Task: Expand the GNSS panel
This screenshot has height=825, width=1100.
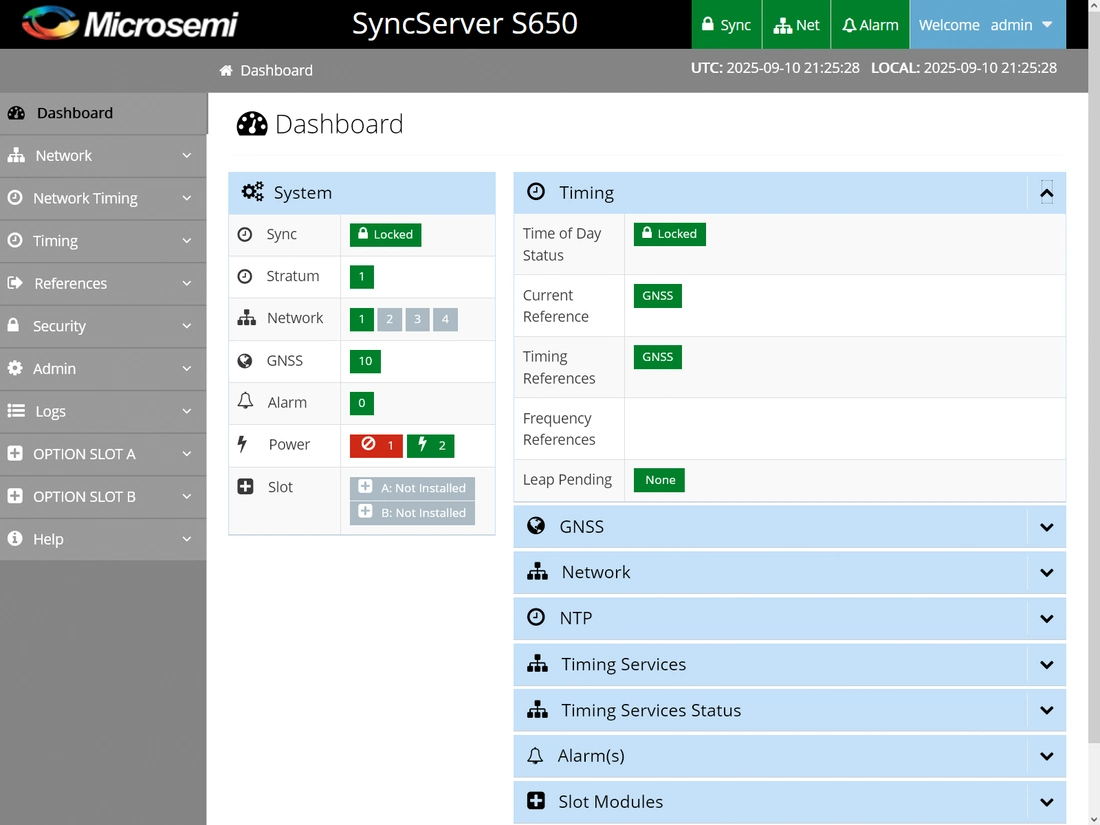Action: 1047,527
